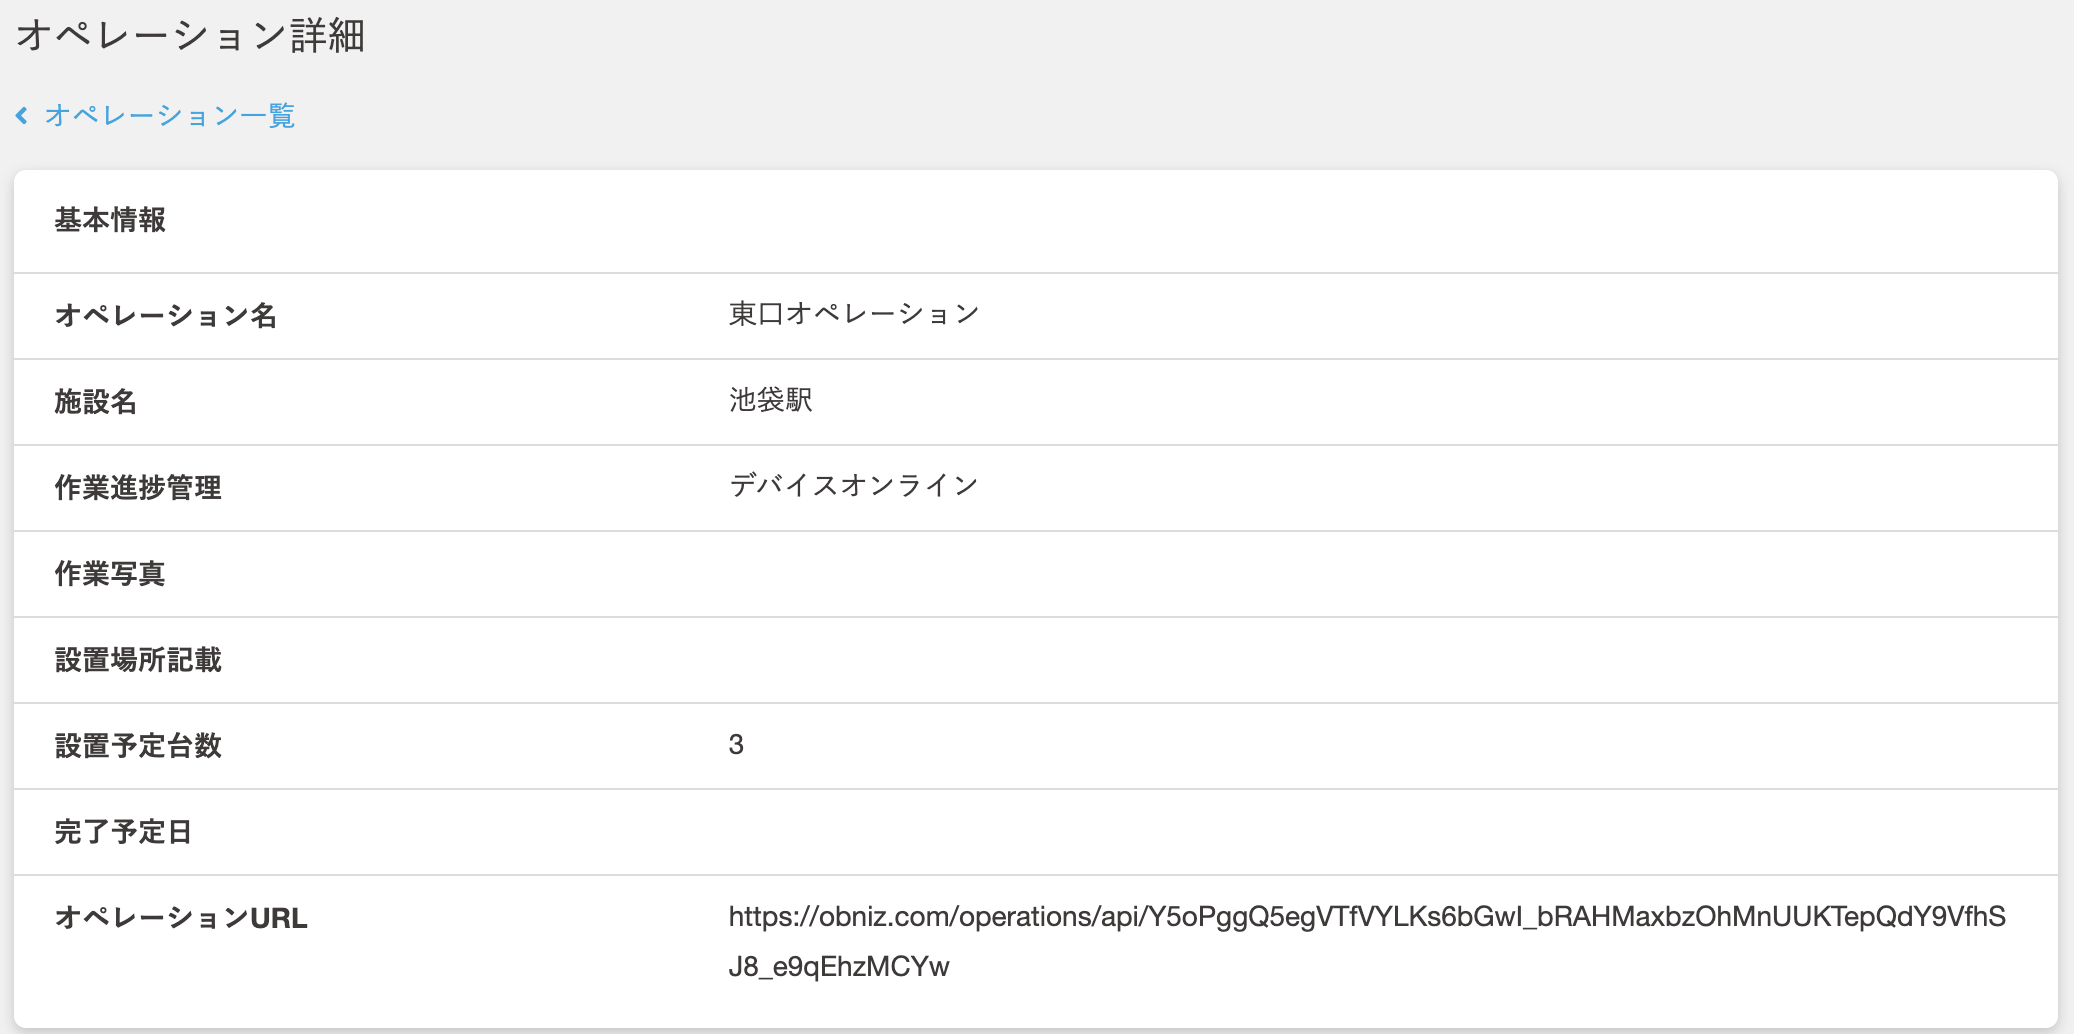Click the 施設名 field label

click(95, 402)
